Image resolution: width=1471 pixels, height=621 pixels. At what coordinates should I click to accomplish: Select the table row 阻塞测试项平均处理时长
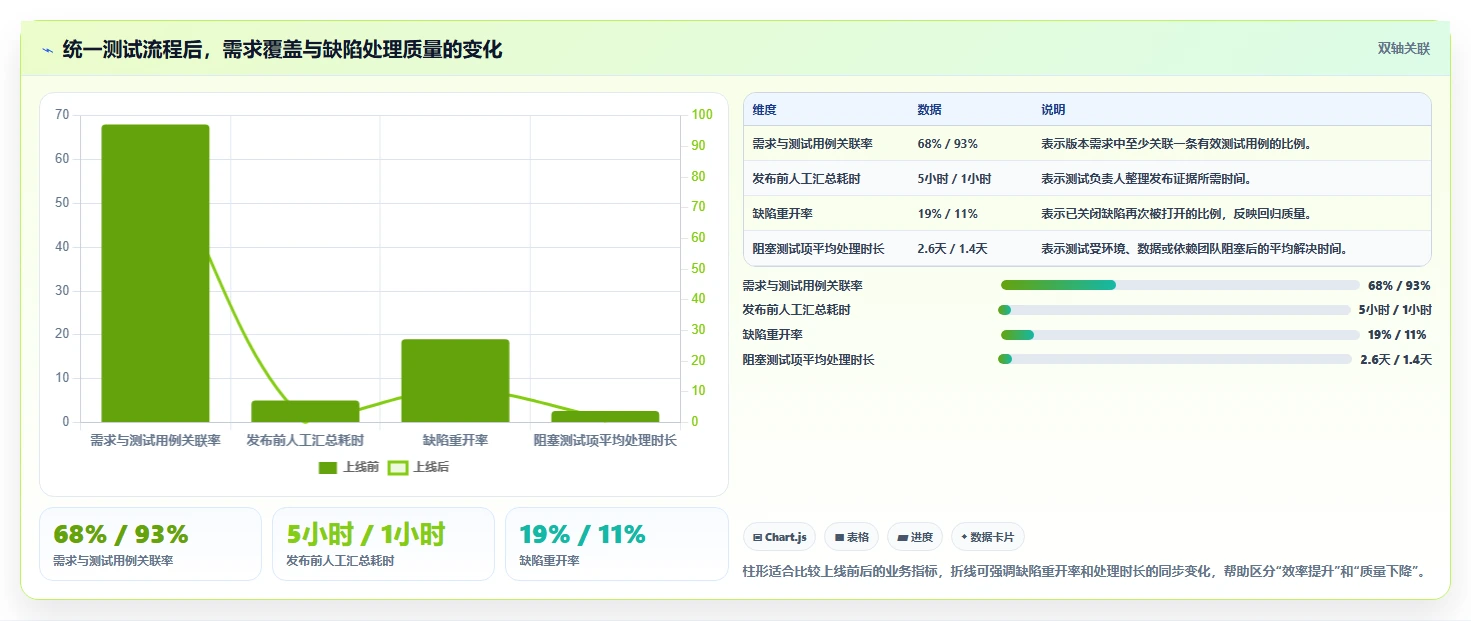click(x=1087, y=248)
